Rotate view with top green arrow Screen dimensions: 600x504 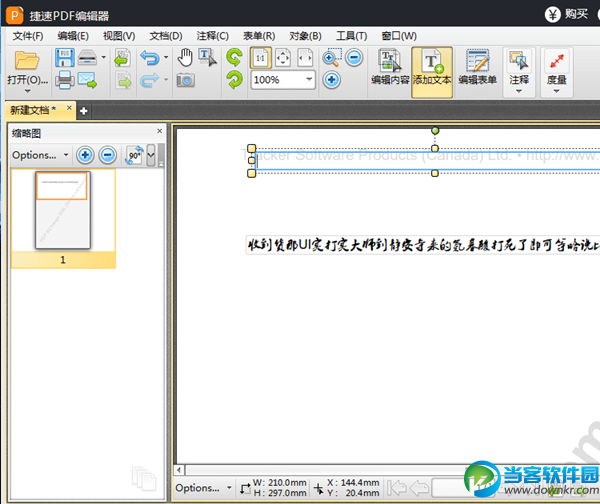click(234, 57)
